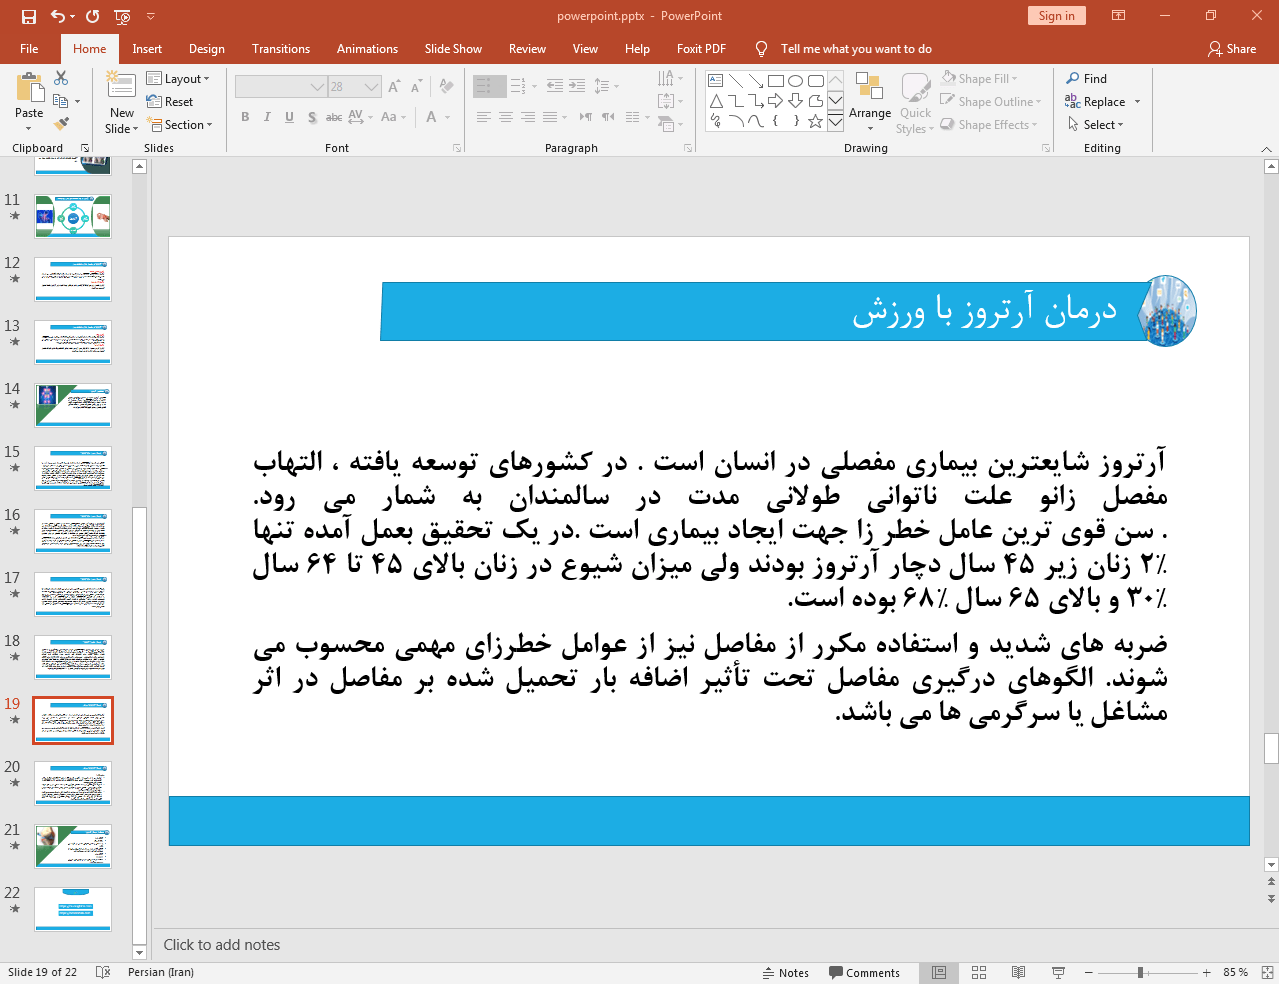Start Slide Show from status bar icon

tap(1058, 972)
